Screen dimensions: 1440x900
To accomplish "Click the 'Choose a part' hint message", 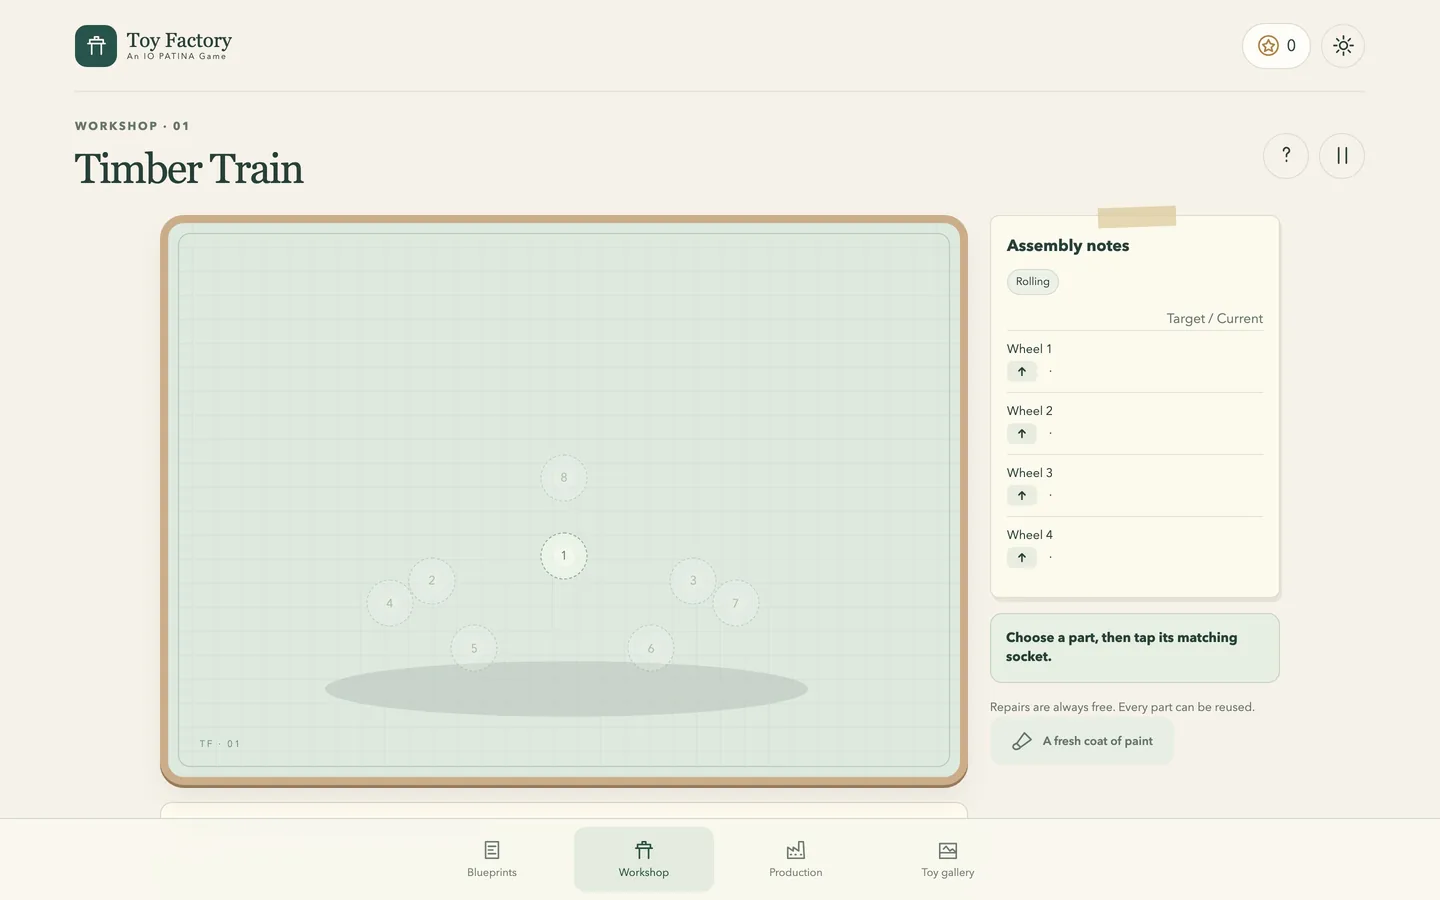I will point(1135,648).
